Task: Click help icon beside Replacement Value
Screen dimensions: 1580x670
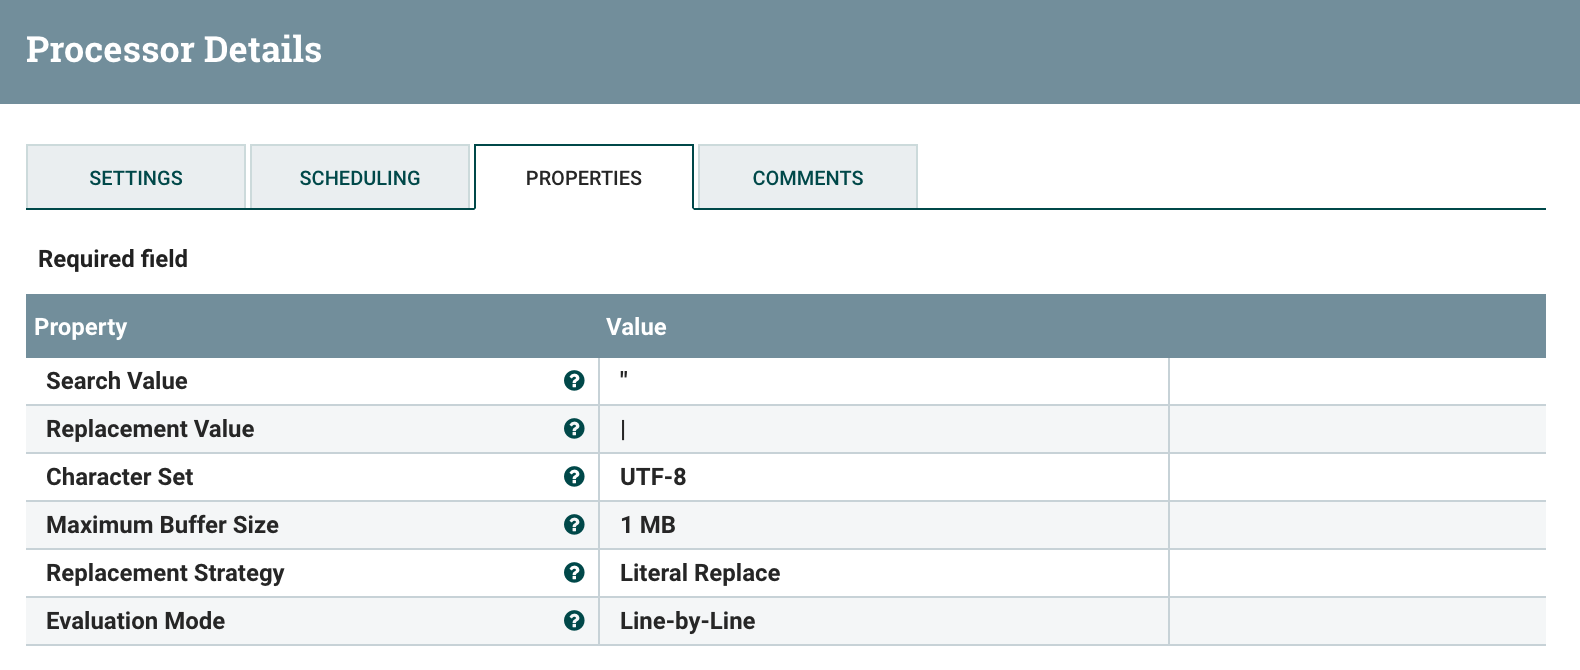Action: pos(574,428)
